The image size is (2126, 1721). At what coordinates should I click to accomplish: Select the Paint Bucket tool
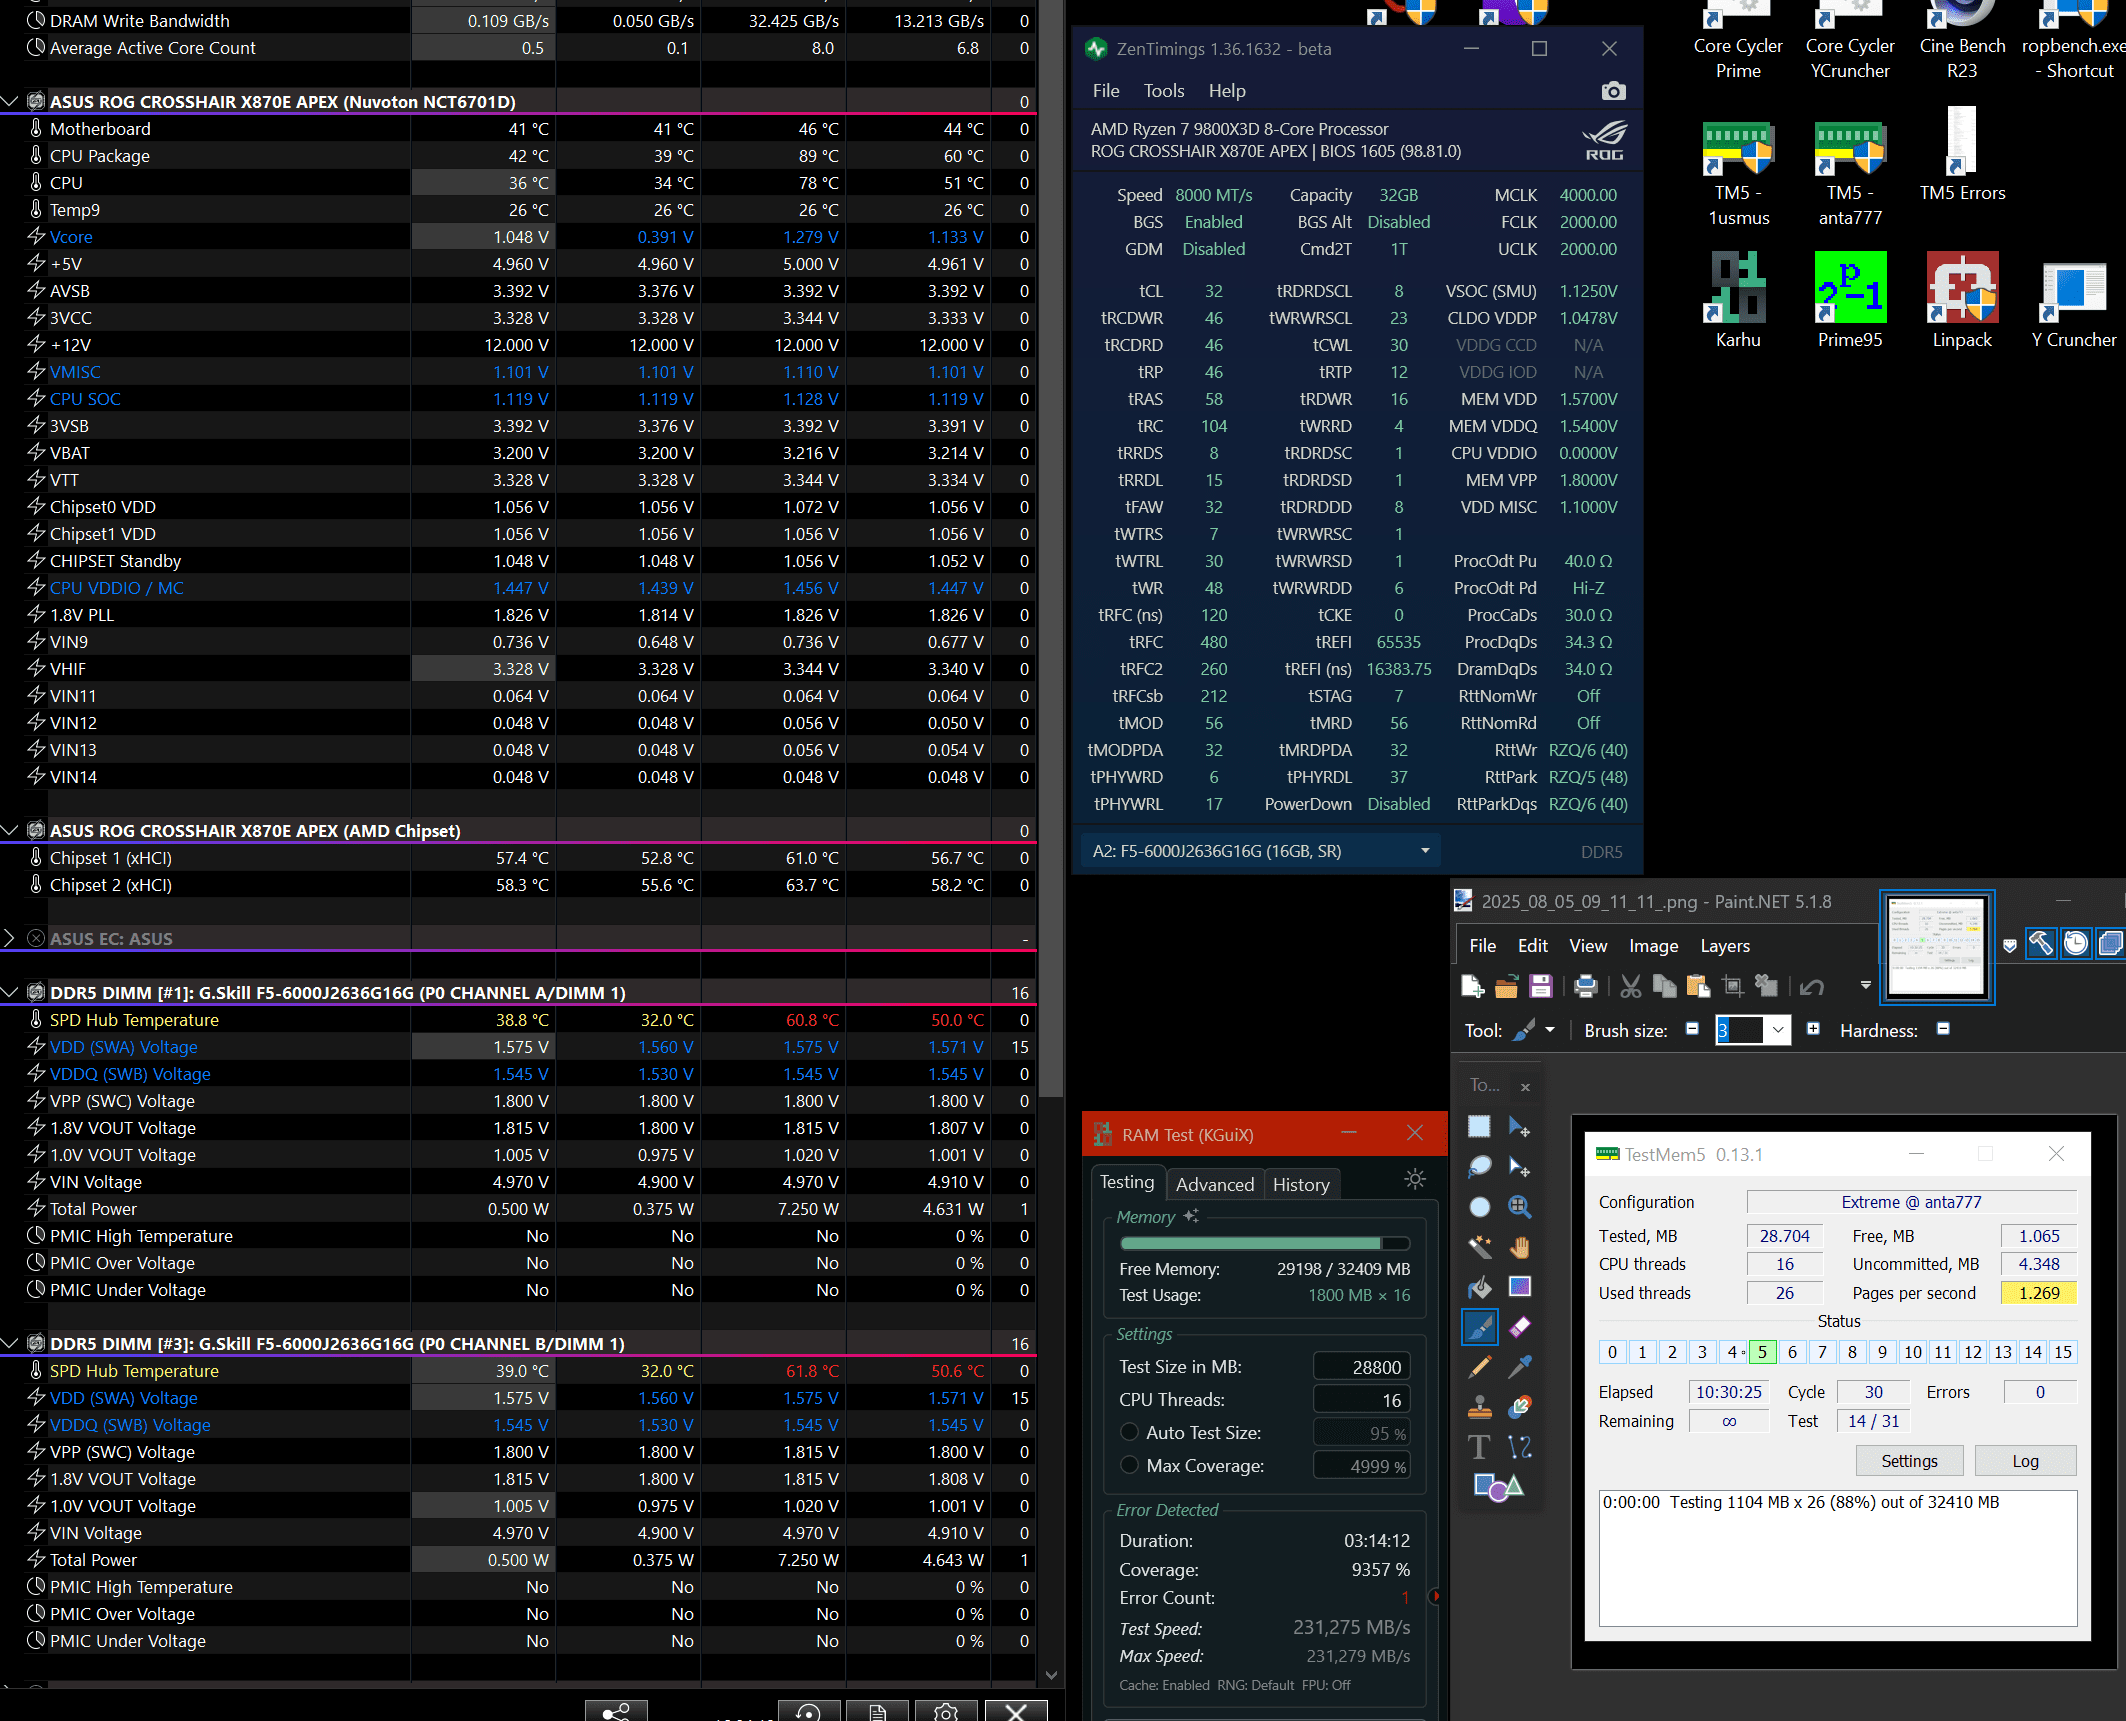tap(1479, 1287)
